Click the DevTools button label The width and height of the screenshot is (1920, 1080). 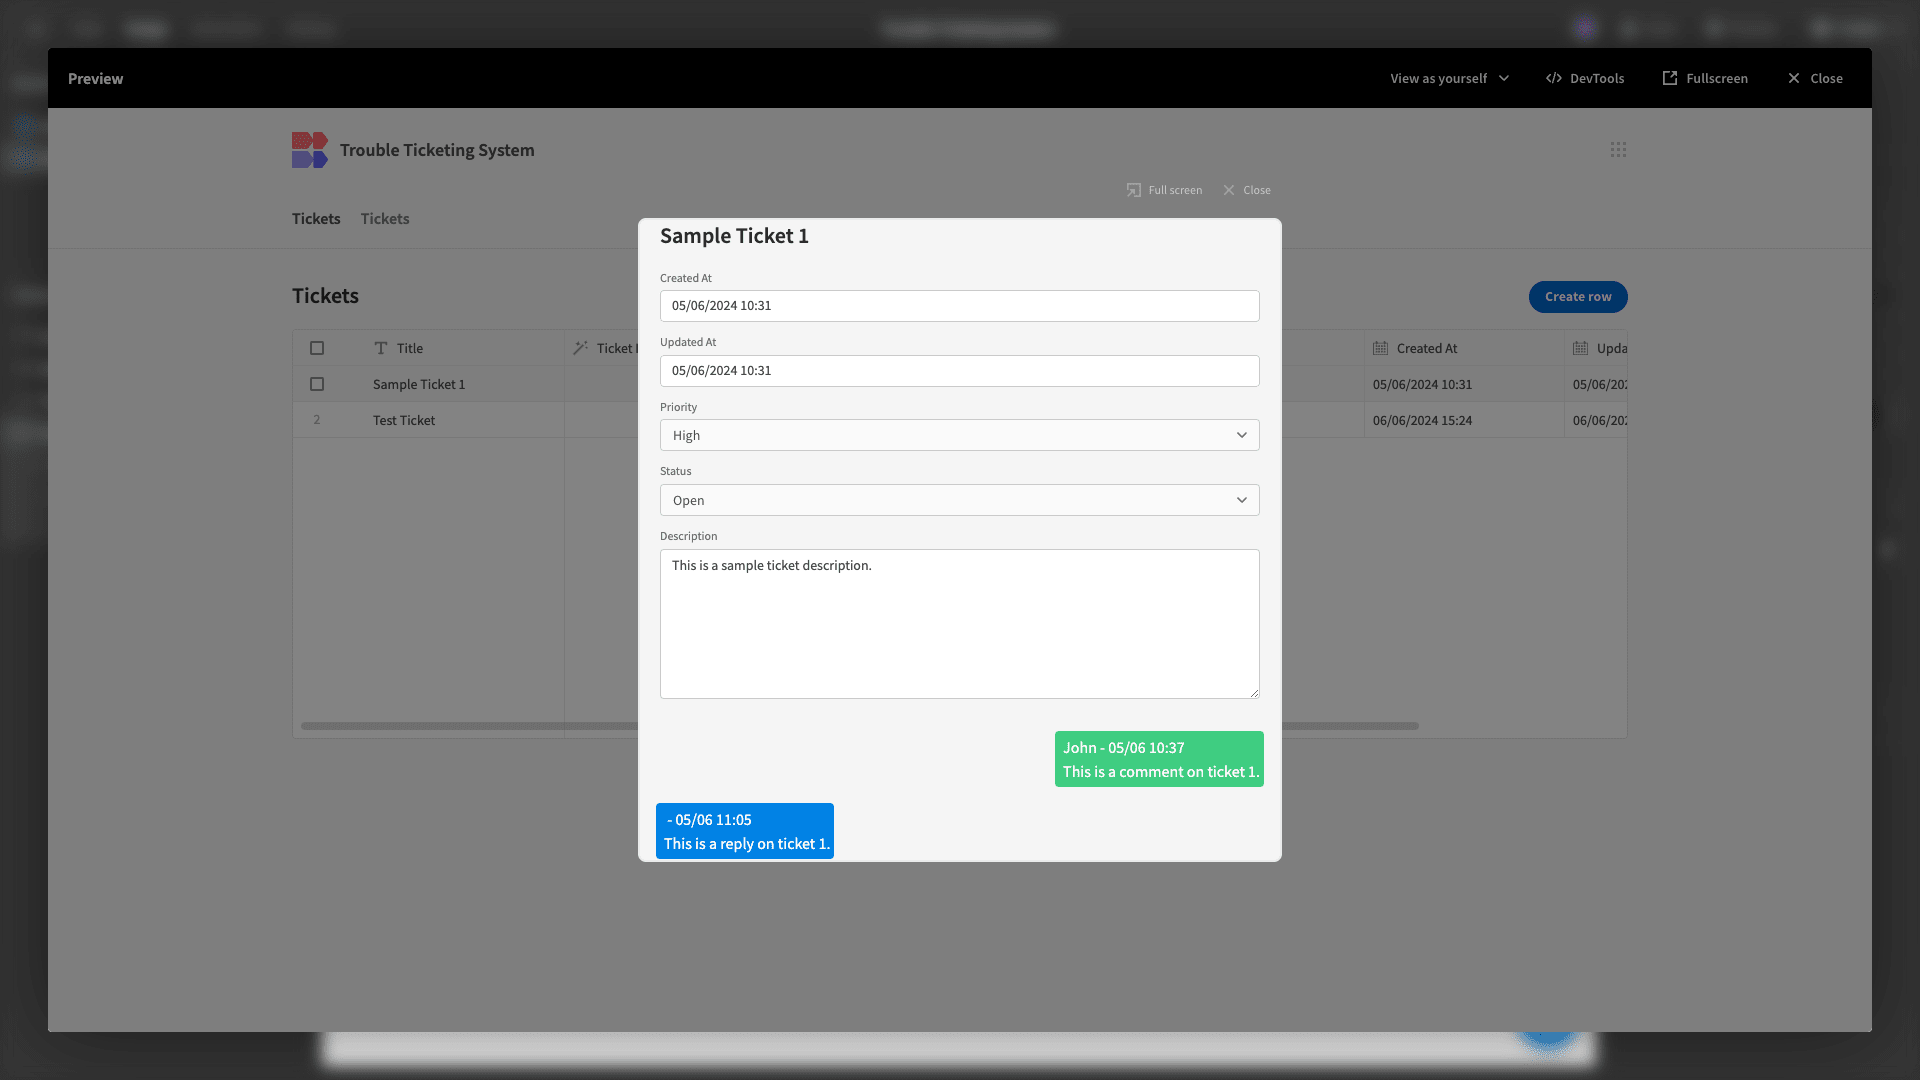tap(1596, 78)
